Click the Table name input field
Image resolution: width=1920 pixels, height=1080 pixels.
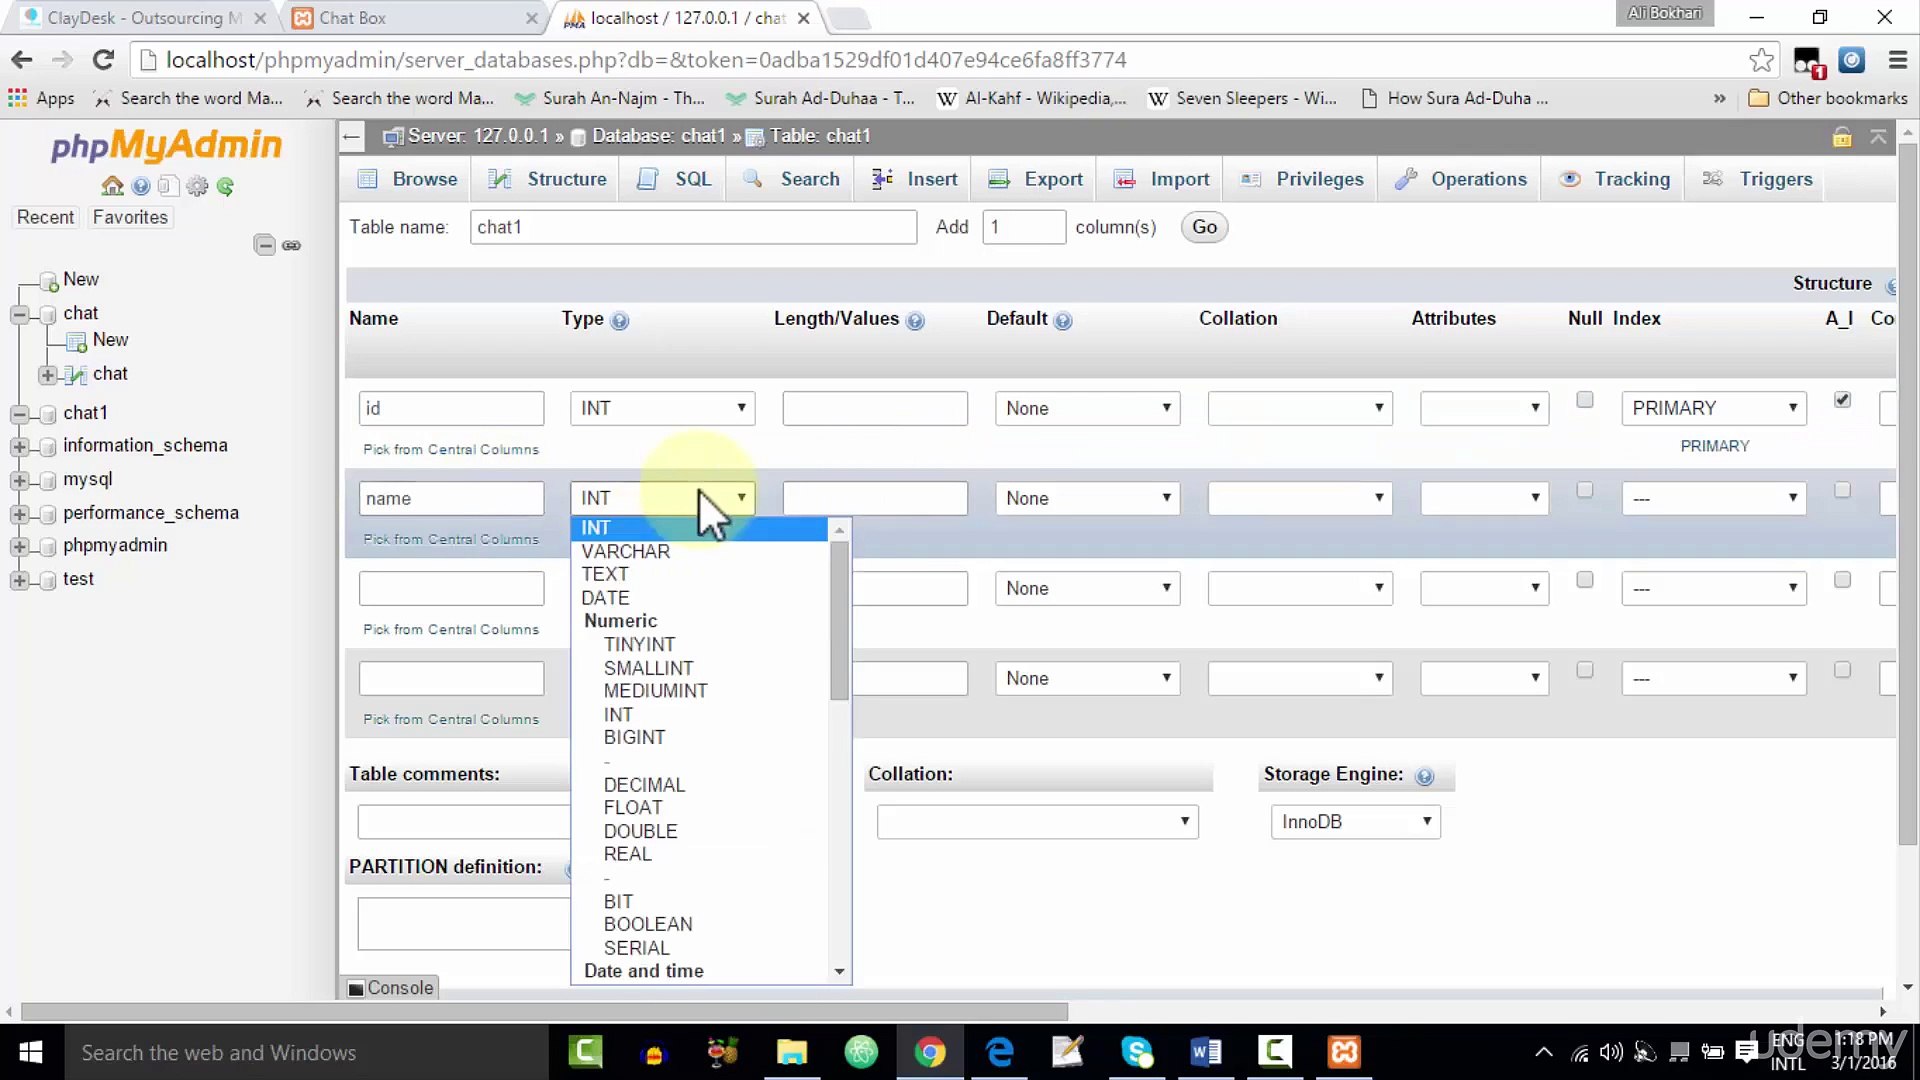click(693, 227)
